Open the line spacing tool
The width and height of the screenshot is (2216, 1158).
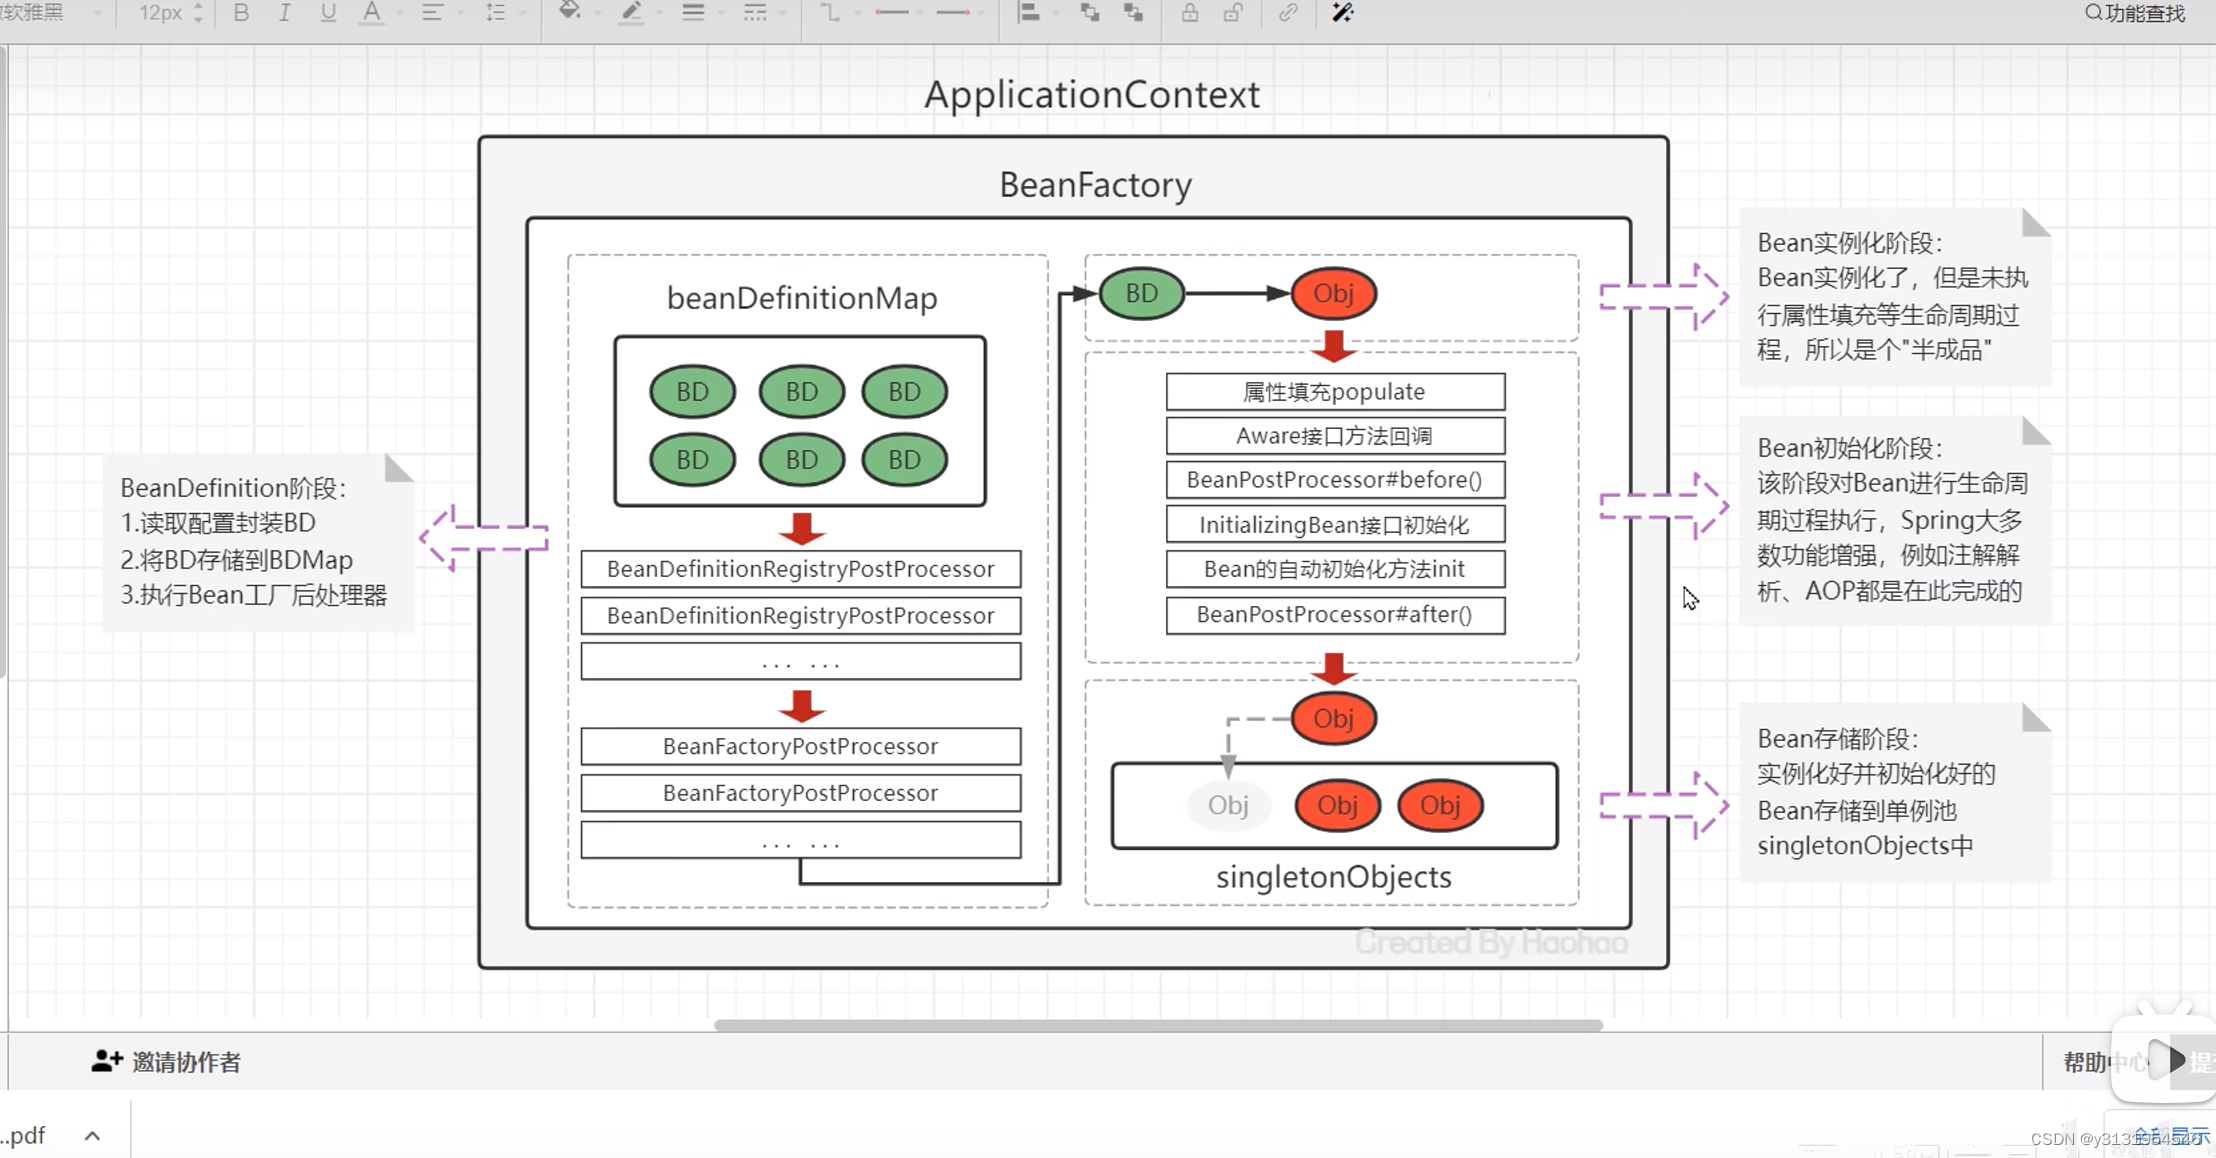(x=495, y=13)
